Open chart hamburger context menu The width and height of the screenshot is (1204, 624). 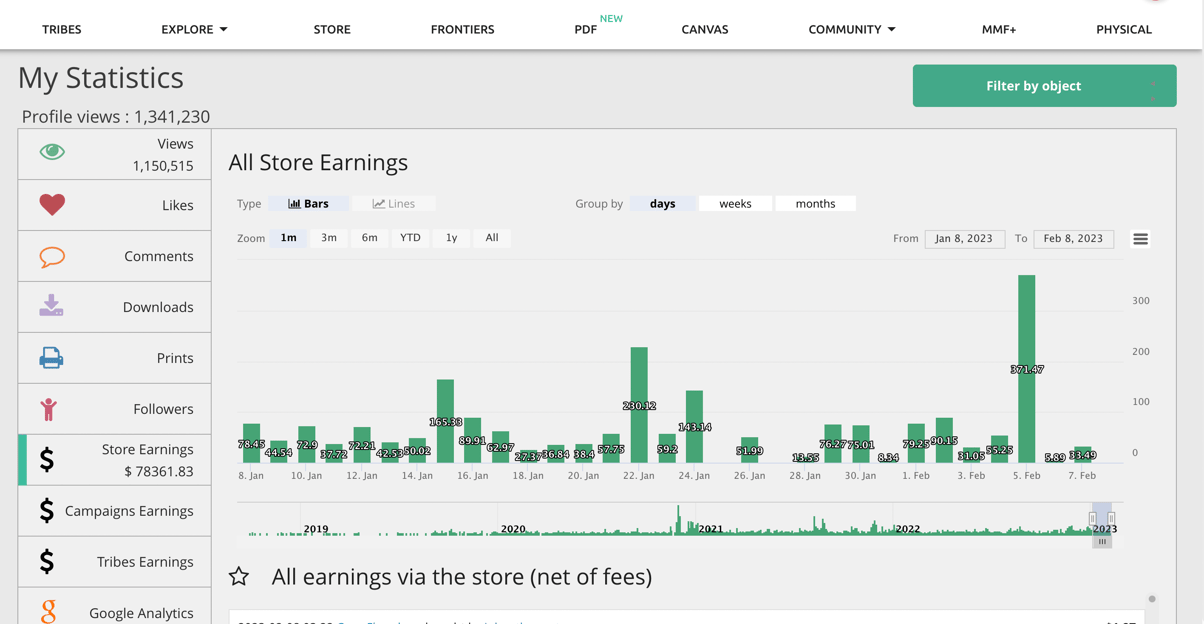pyautogui.click(x=1140, y=239)
